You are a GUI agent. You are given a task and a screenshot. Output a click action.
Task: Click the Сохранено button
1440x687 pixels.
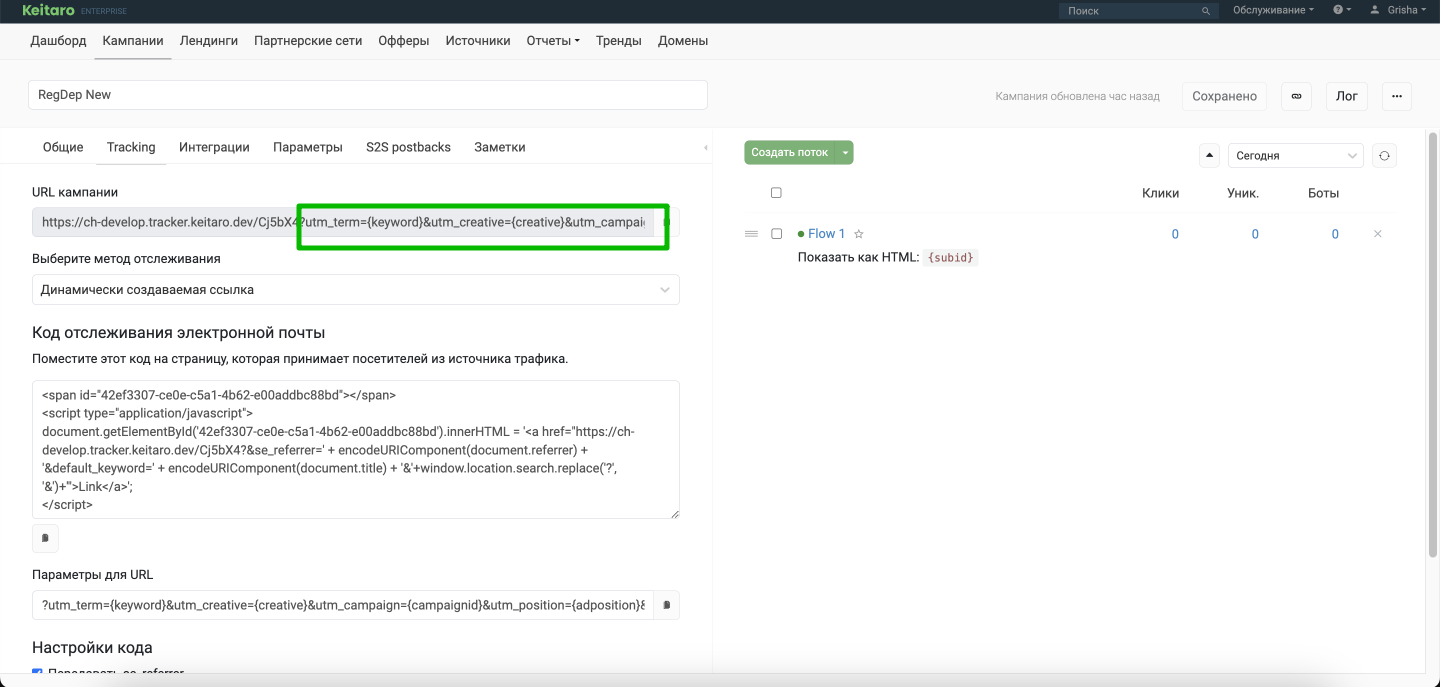(1224, 96)
